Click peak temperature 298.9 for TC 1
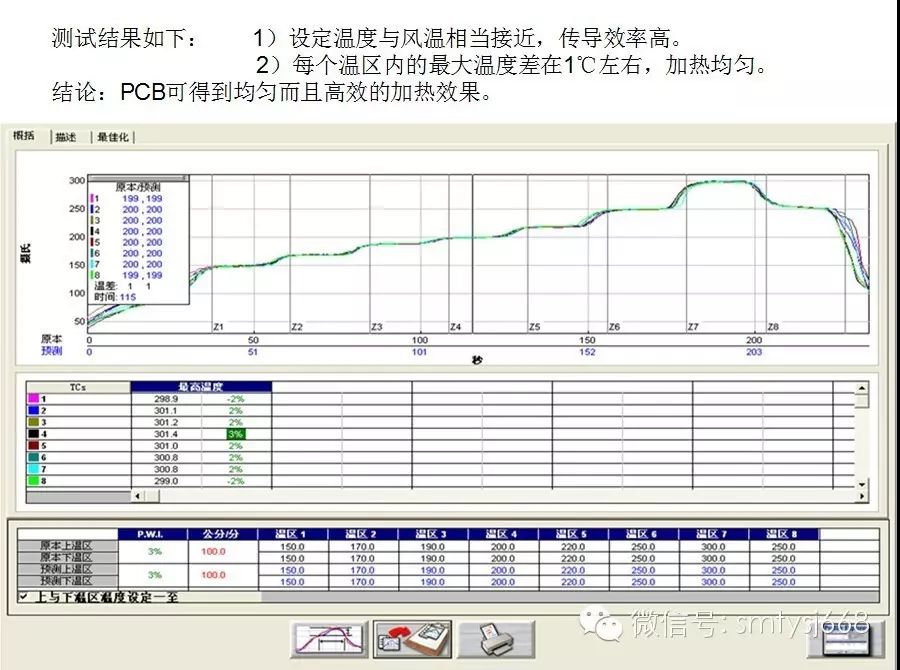This screenshot has width=900, height=670. [x=166, y=398]
